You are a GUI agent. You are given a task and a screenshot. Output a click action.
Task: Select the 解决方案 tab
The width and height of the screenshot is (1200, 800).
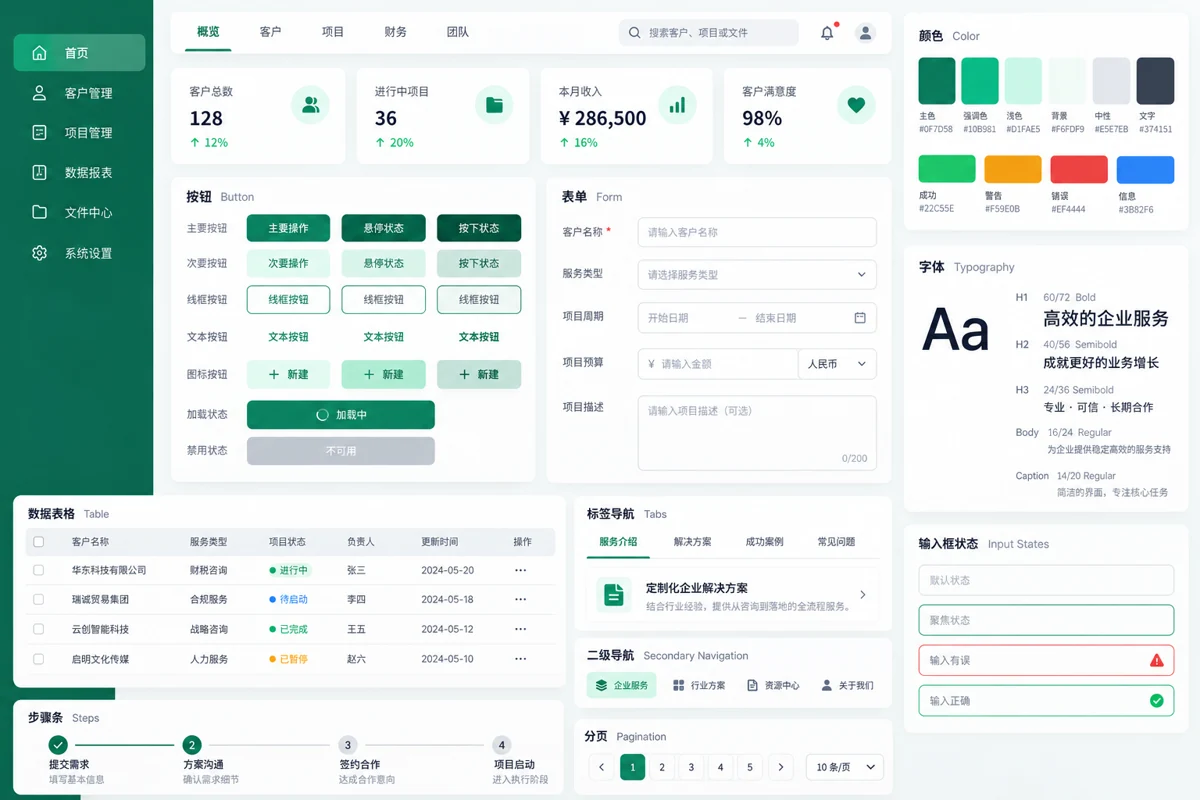pos(693,542)
